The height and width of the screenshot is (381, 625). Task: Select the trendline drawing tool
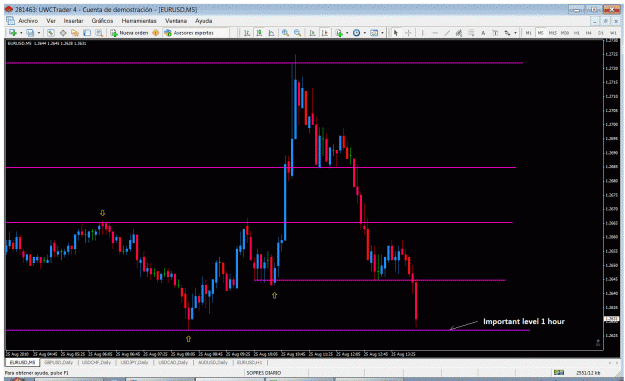click(x=447, y=33)
